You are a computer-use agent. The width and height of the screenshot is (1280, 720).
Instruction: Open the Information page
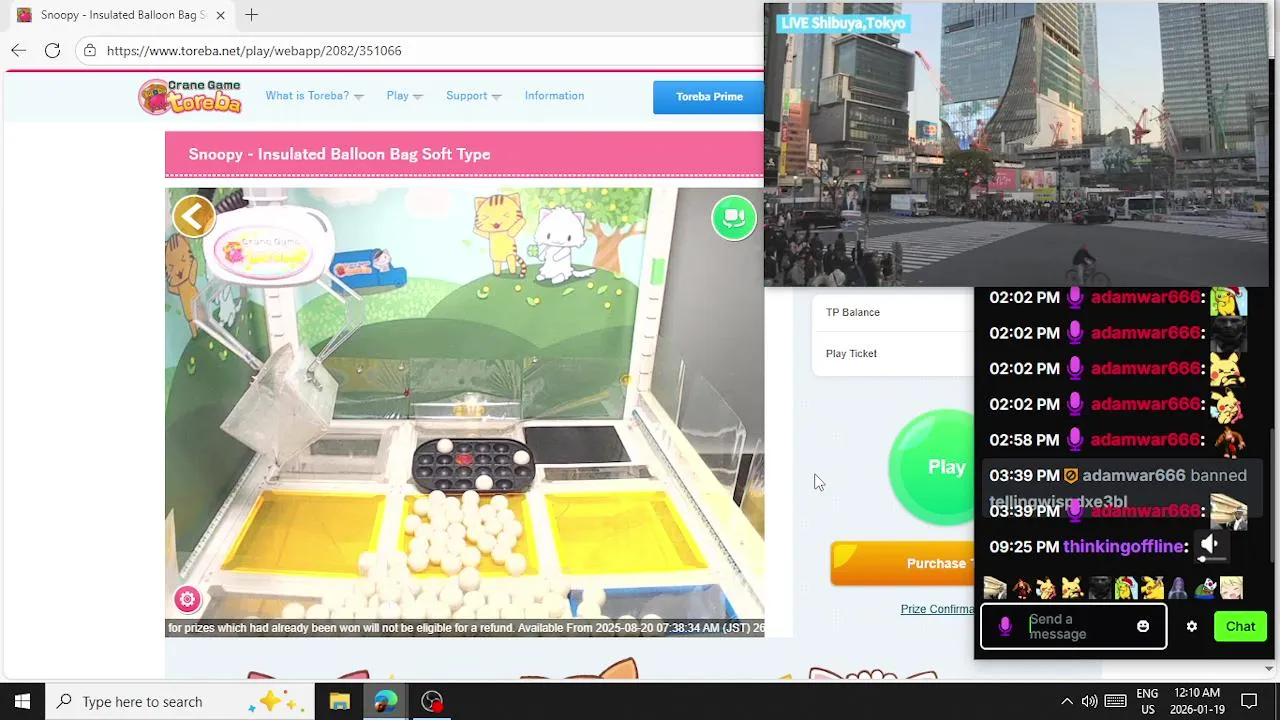tap(554, 96)
